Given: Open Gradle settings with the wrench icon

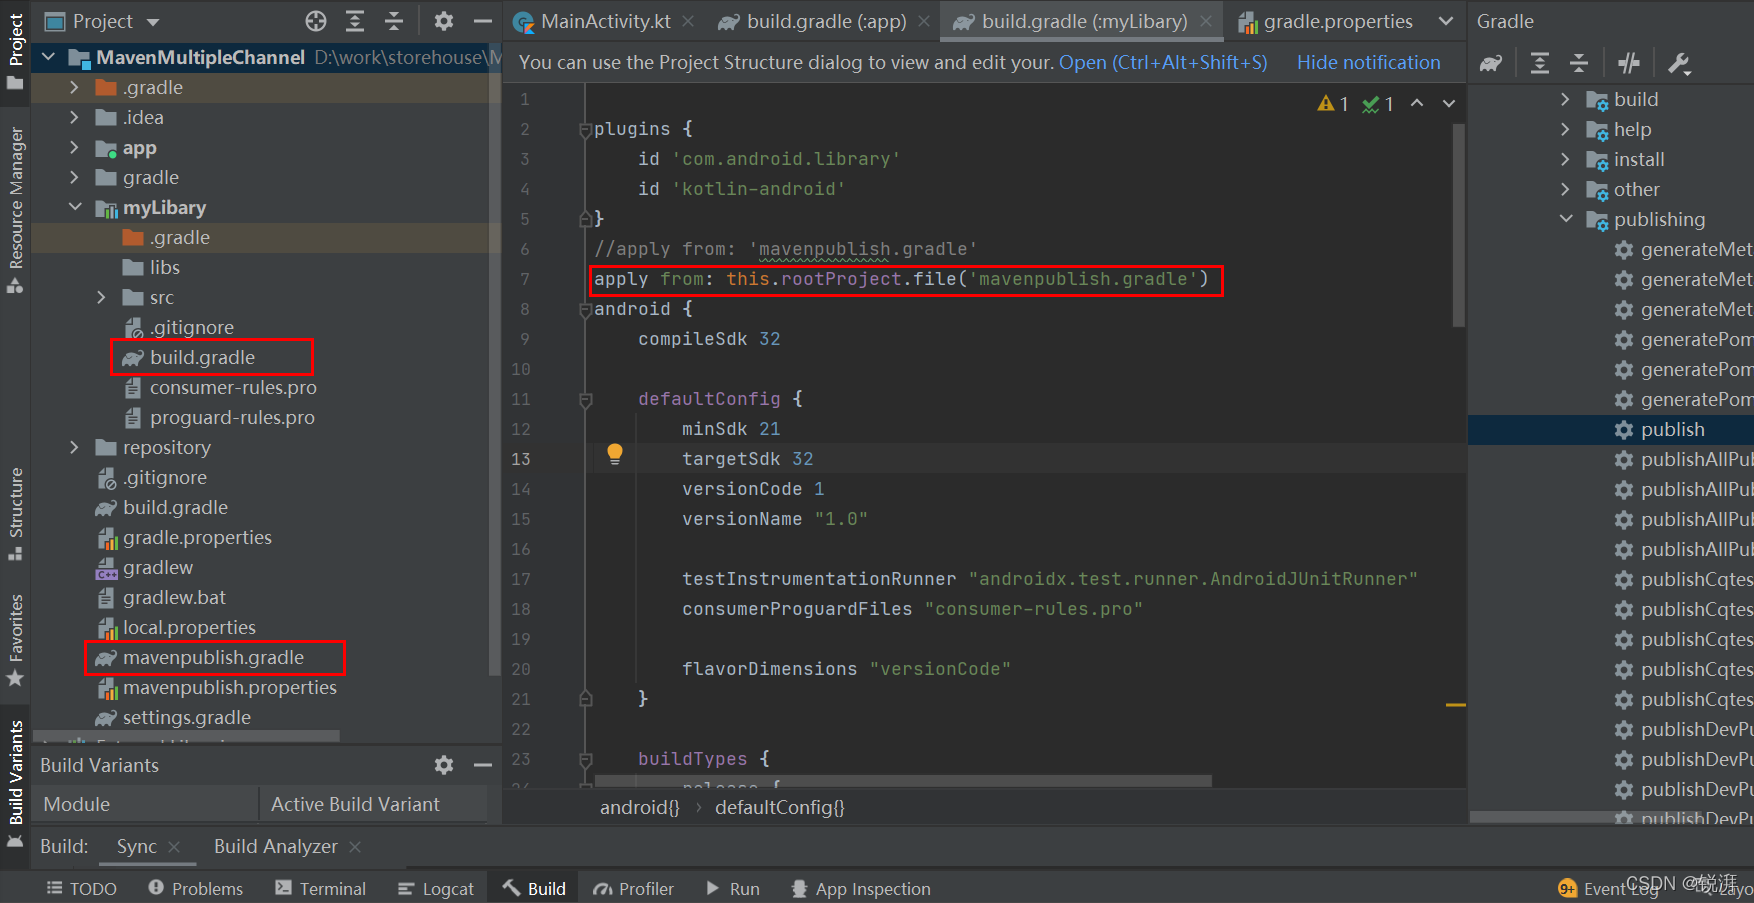Looking at the screenshot, I should pyautogui.click(x=1680, y=62).
